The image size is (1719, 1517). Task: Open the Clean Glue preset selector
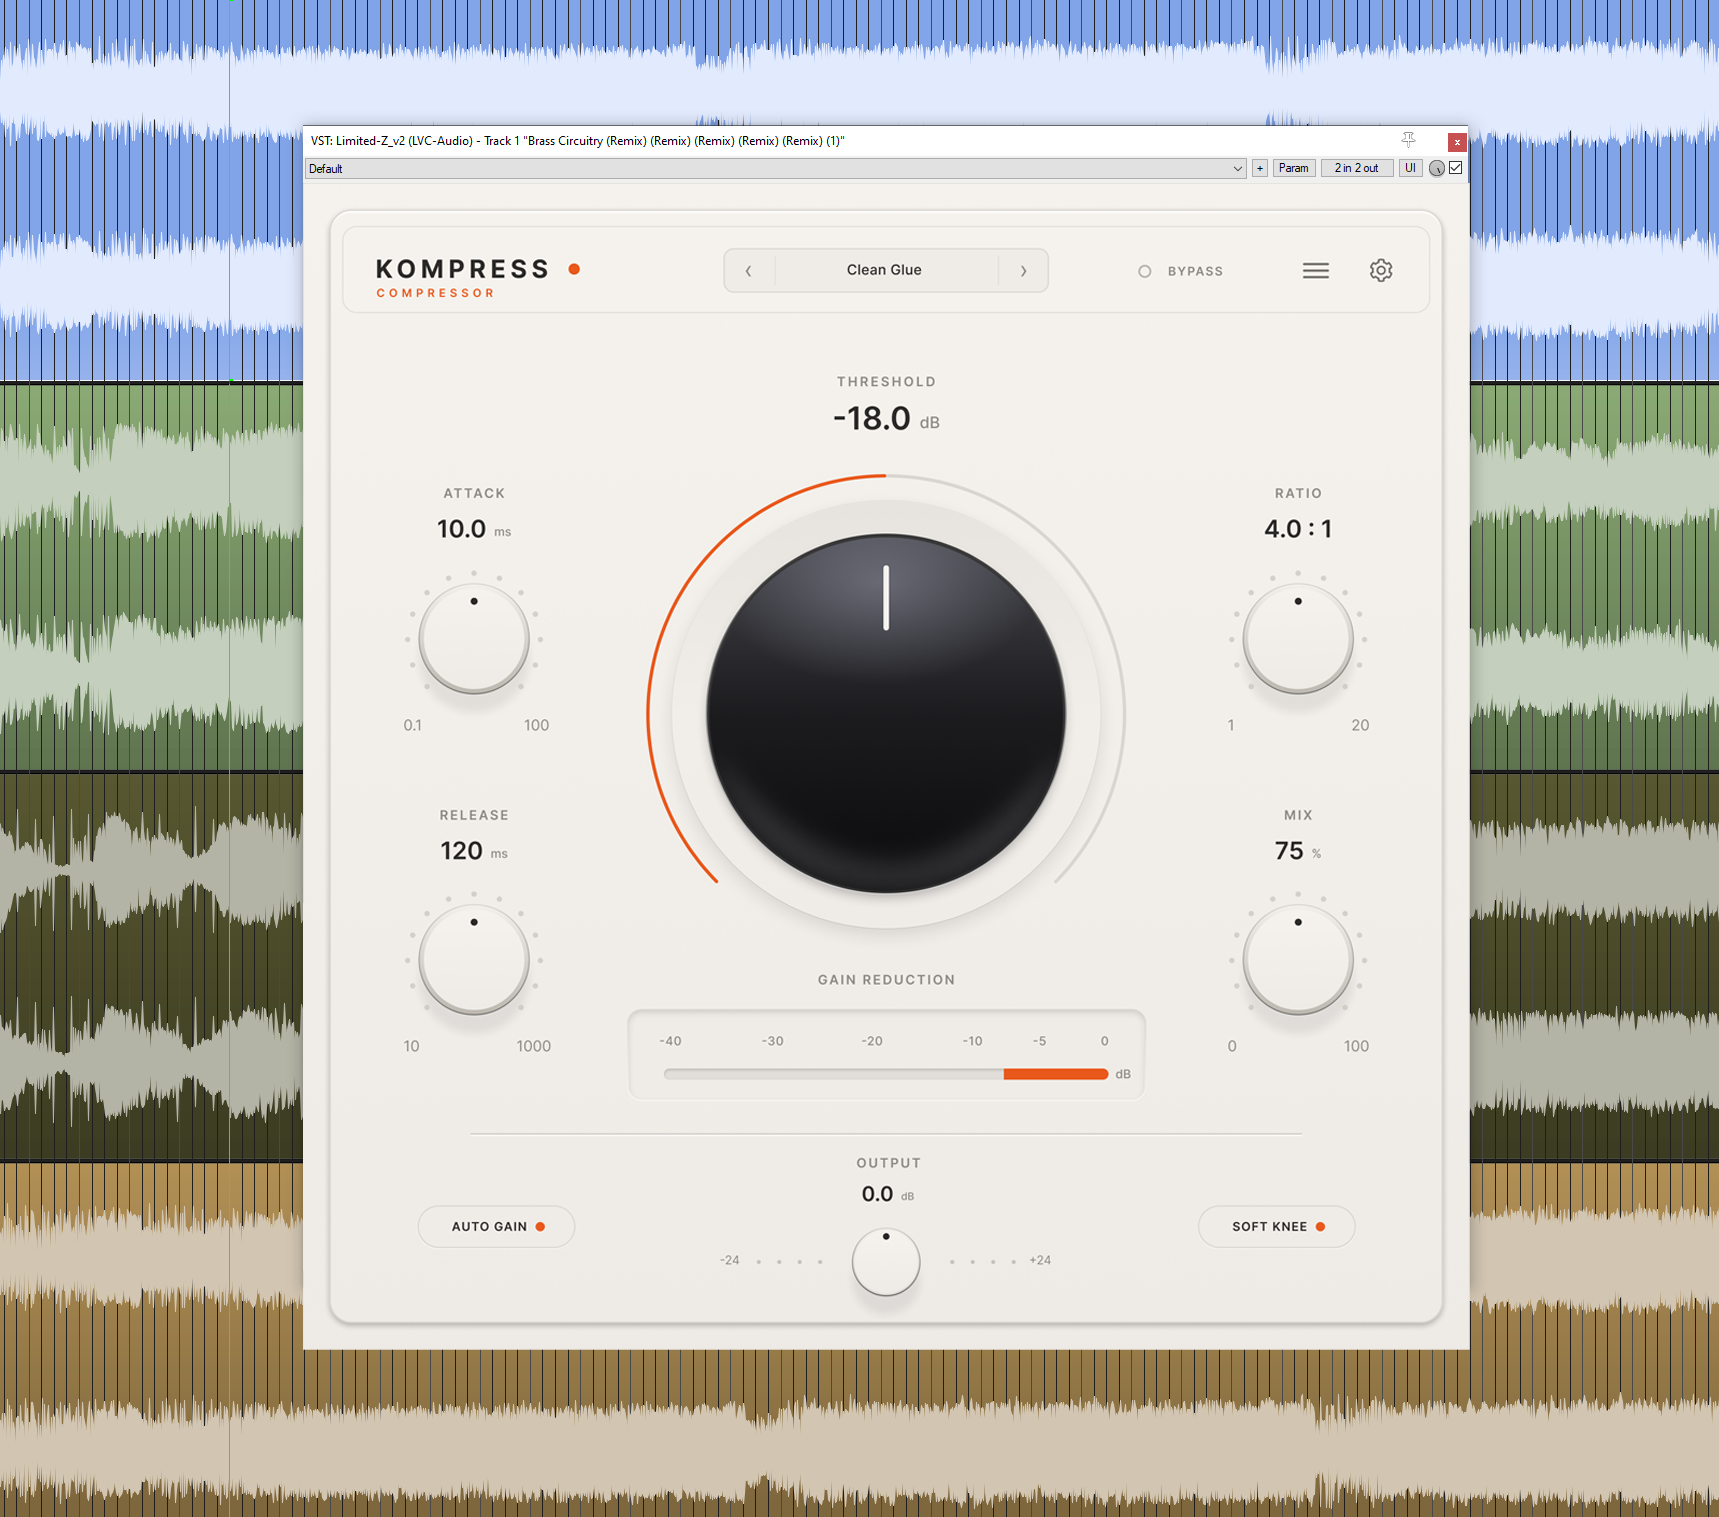coord(885,270)
